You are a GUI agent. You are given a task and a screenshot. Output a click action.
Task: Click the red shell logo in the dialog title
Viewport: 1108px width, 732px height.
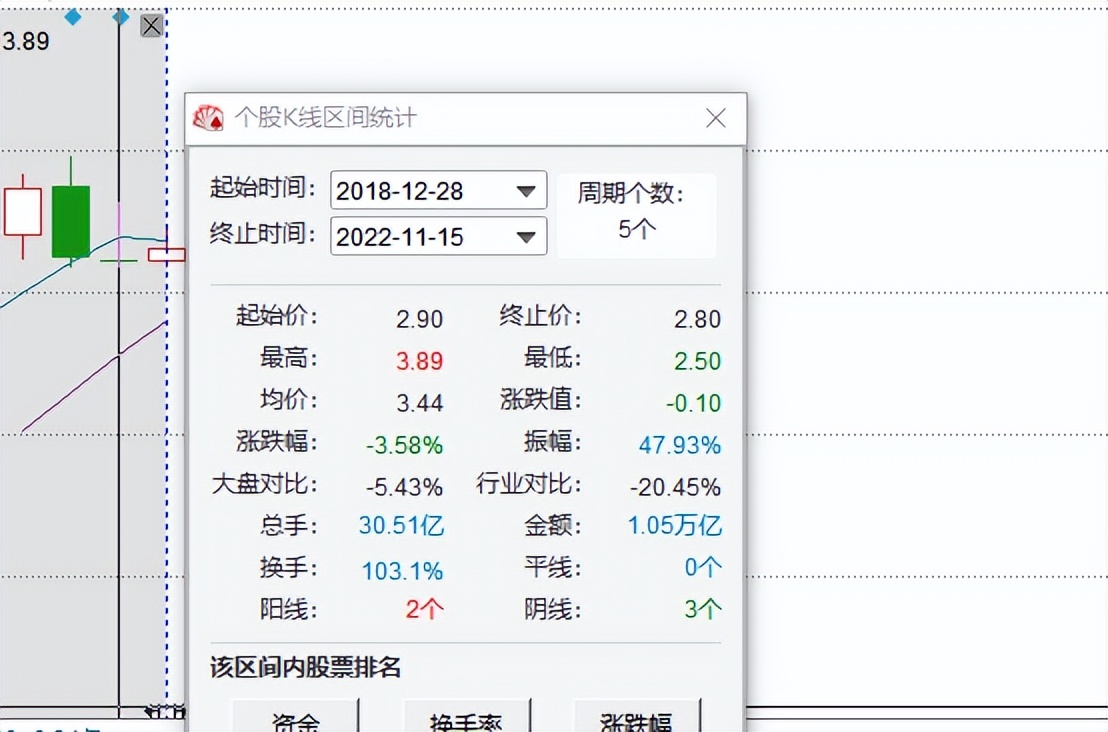pyautogui.click(x=210, y=117)
